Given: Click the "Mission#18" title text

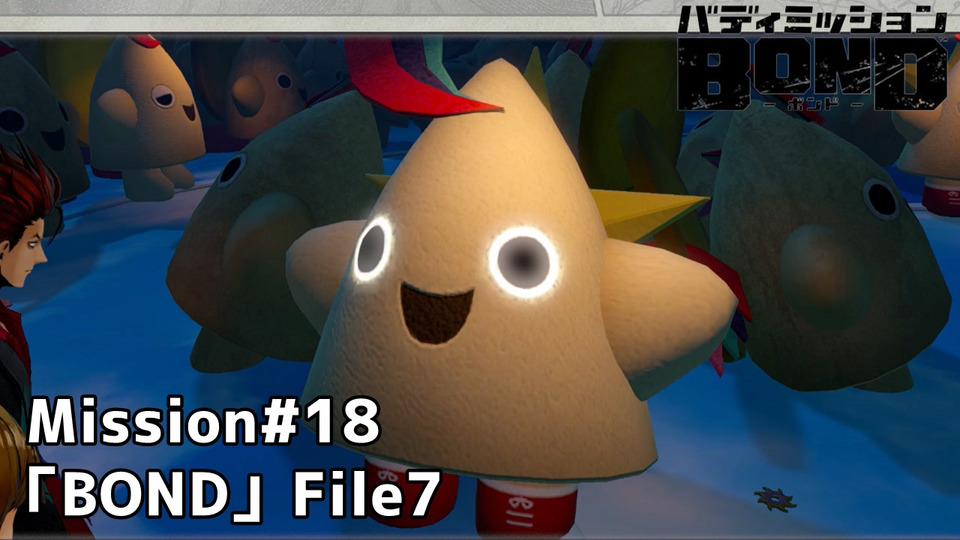Looking at the screenshot, I should click(x=204, y=421).
